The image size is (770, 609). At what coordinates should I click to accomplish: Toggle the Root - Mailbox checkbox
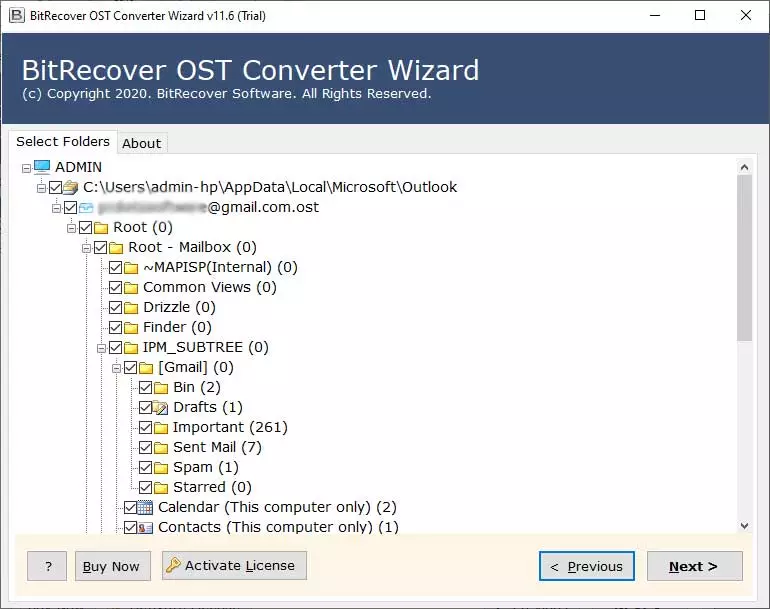(x=101, y=248)
